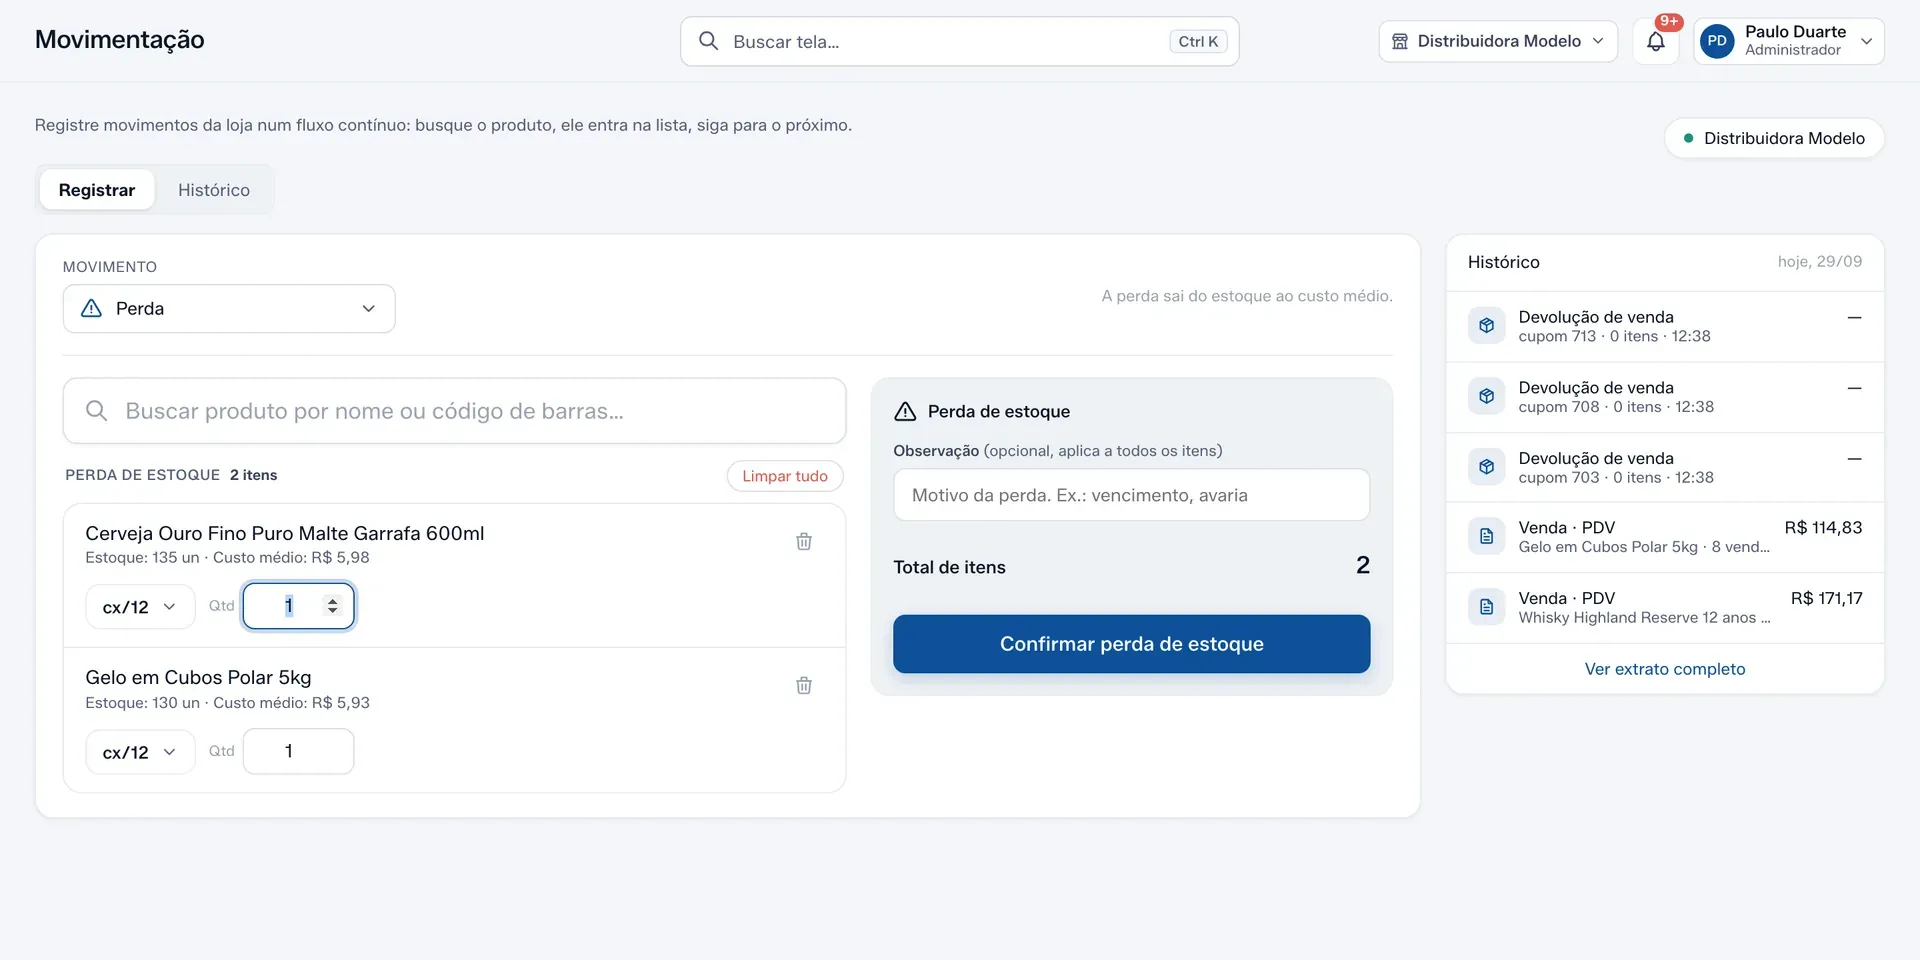The height and width of the screenshot is (960, 1920).
Task: Open Devolução de venda cupom 703 entry
Action: [1665, 468]
